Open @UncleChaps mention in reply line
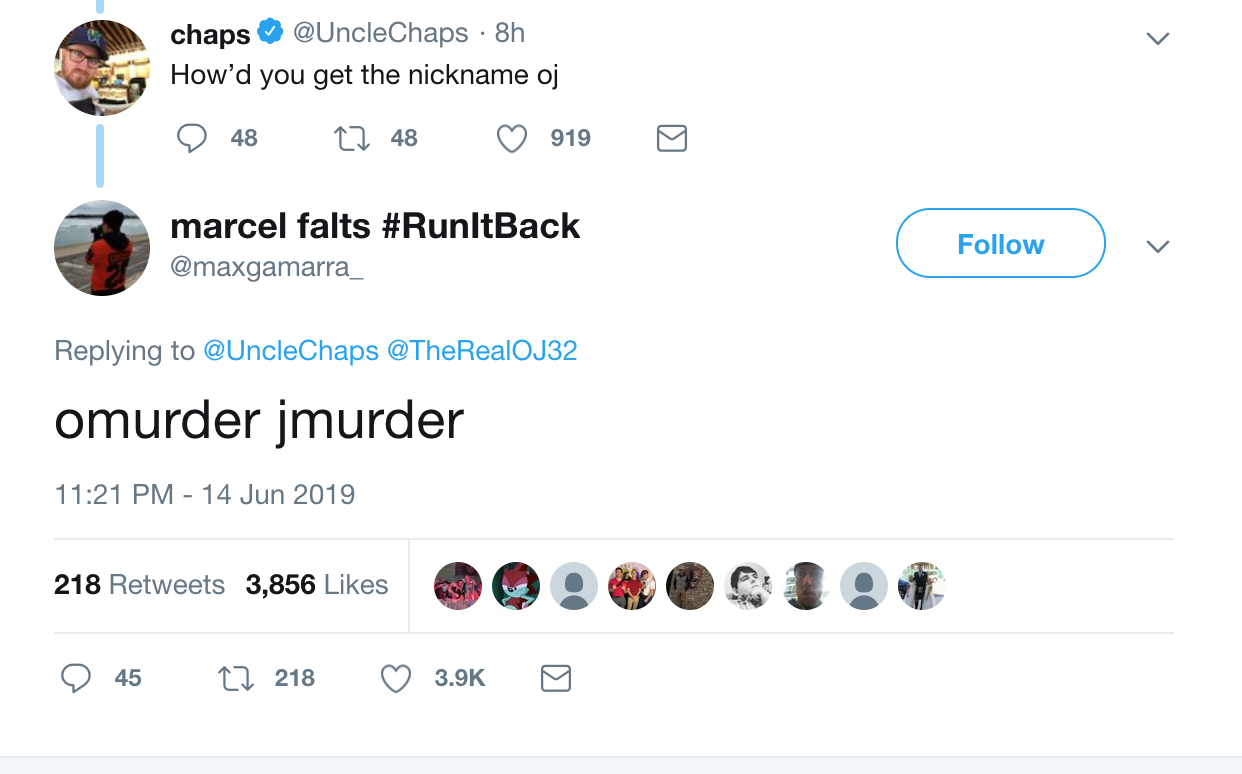Image resolution: width=1242 pixels, height=774 pixels. pyautogui.click(x=290, y=351)
